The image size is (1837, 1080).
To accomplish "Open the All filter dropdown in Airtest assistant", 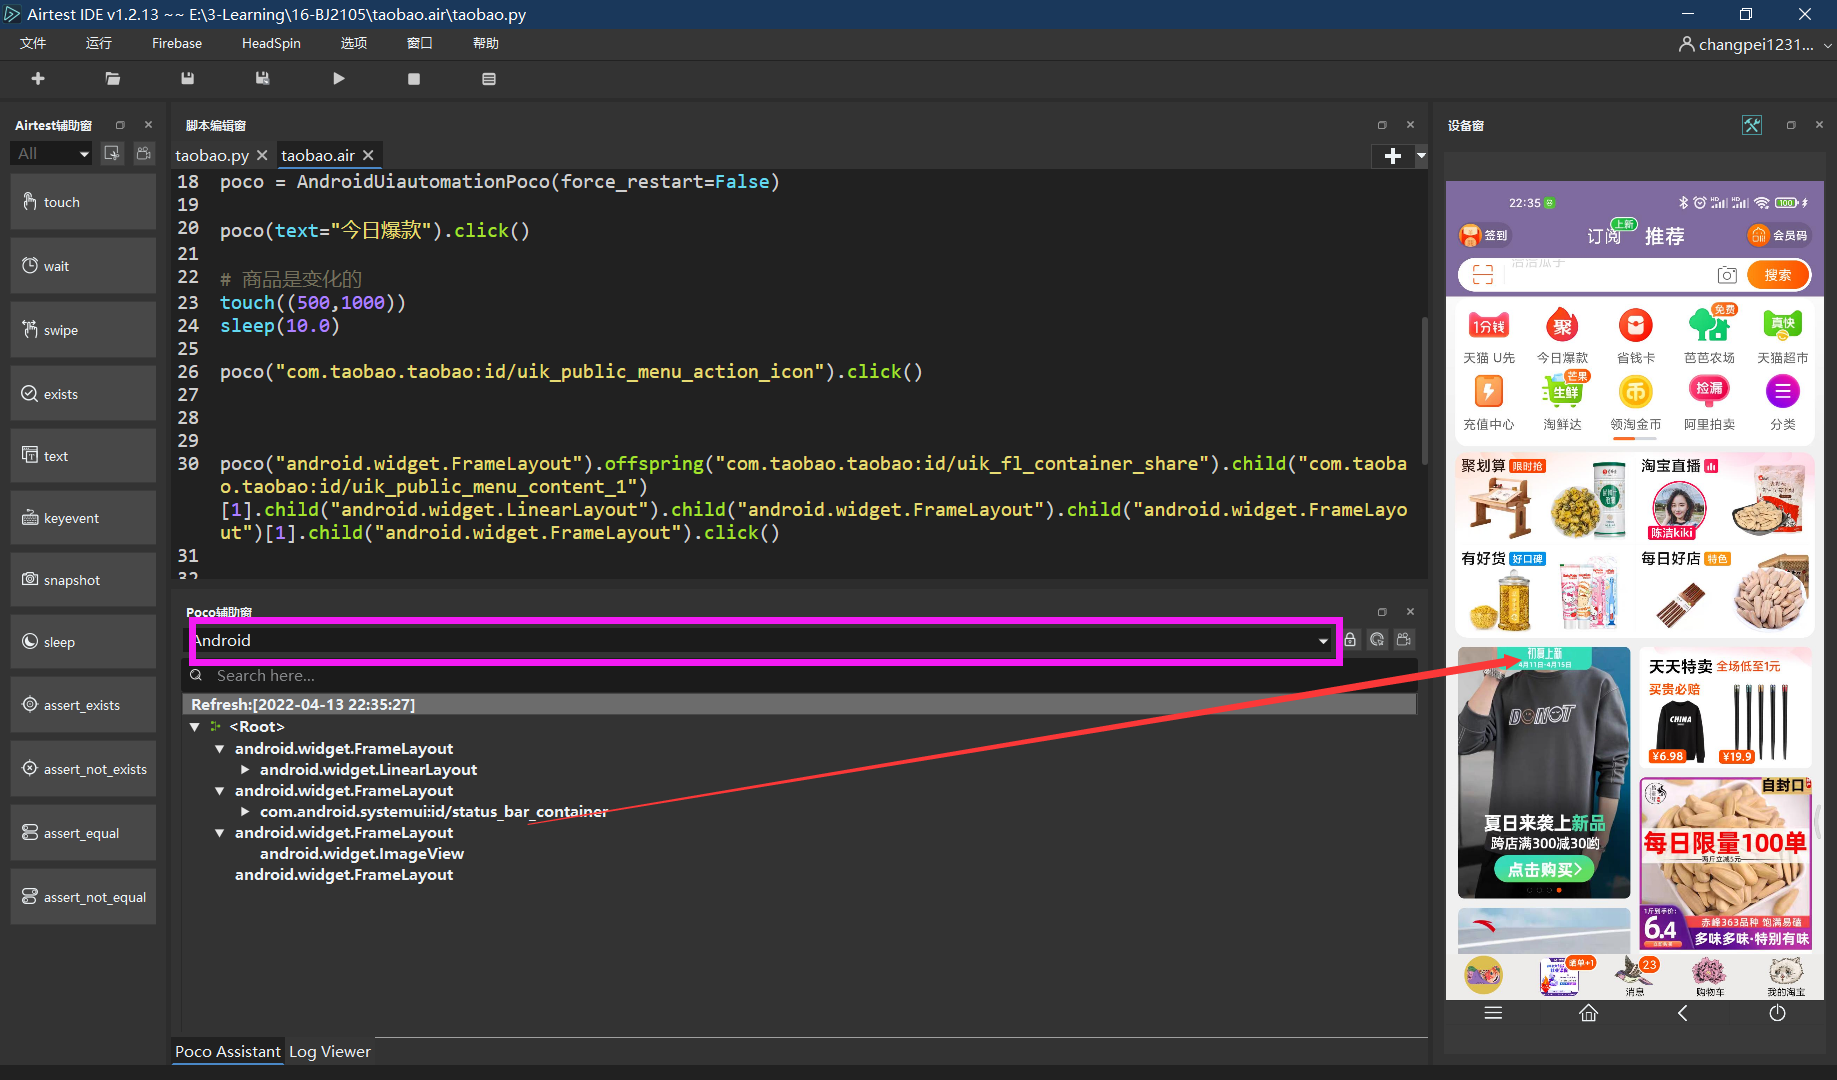I will point(52,153).
